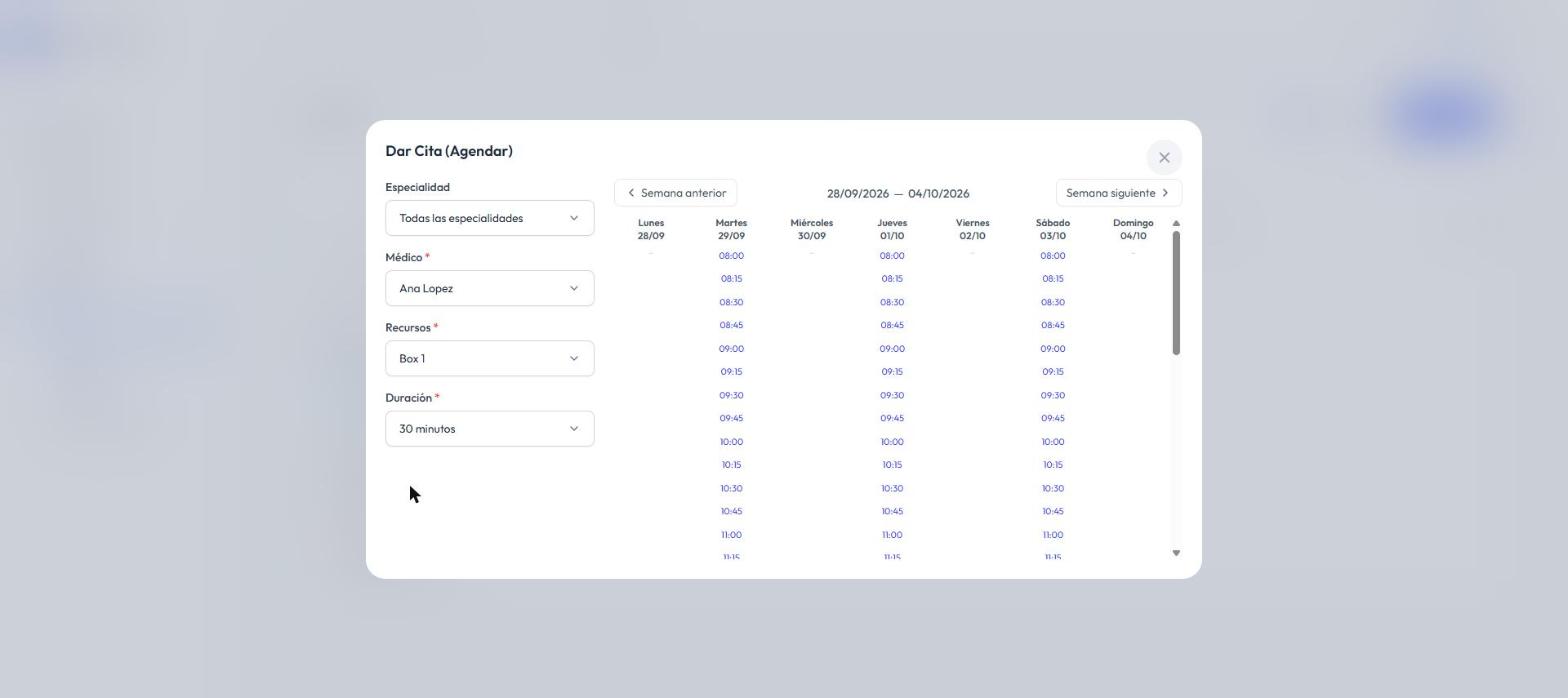Image resolution: width=1568 pixels, height=698 pixels.
Task: Open the Especialidad dropdown
Action: pos(490,218)
